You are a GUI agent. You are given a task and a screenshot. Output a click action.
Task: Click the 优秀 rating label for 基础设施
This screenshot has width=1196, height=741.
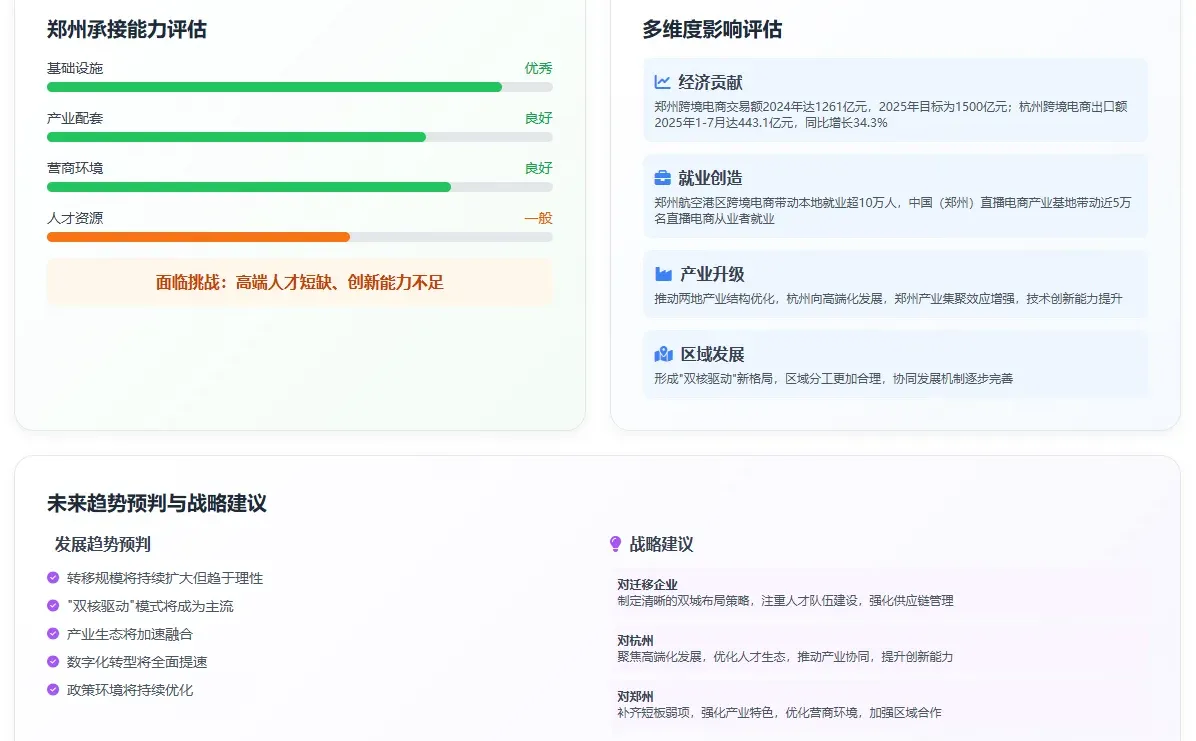point(541,68)
